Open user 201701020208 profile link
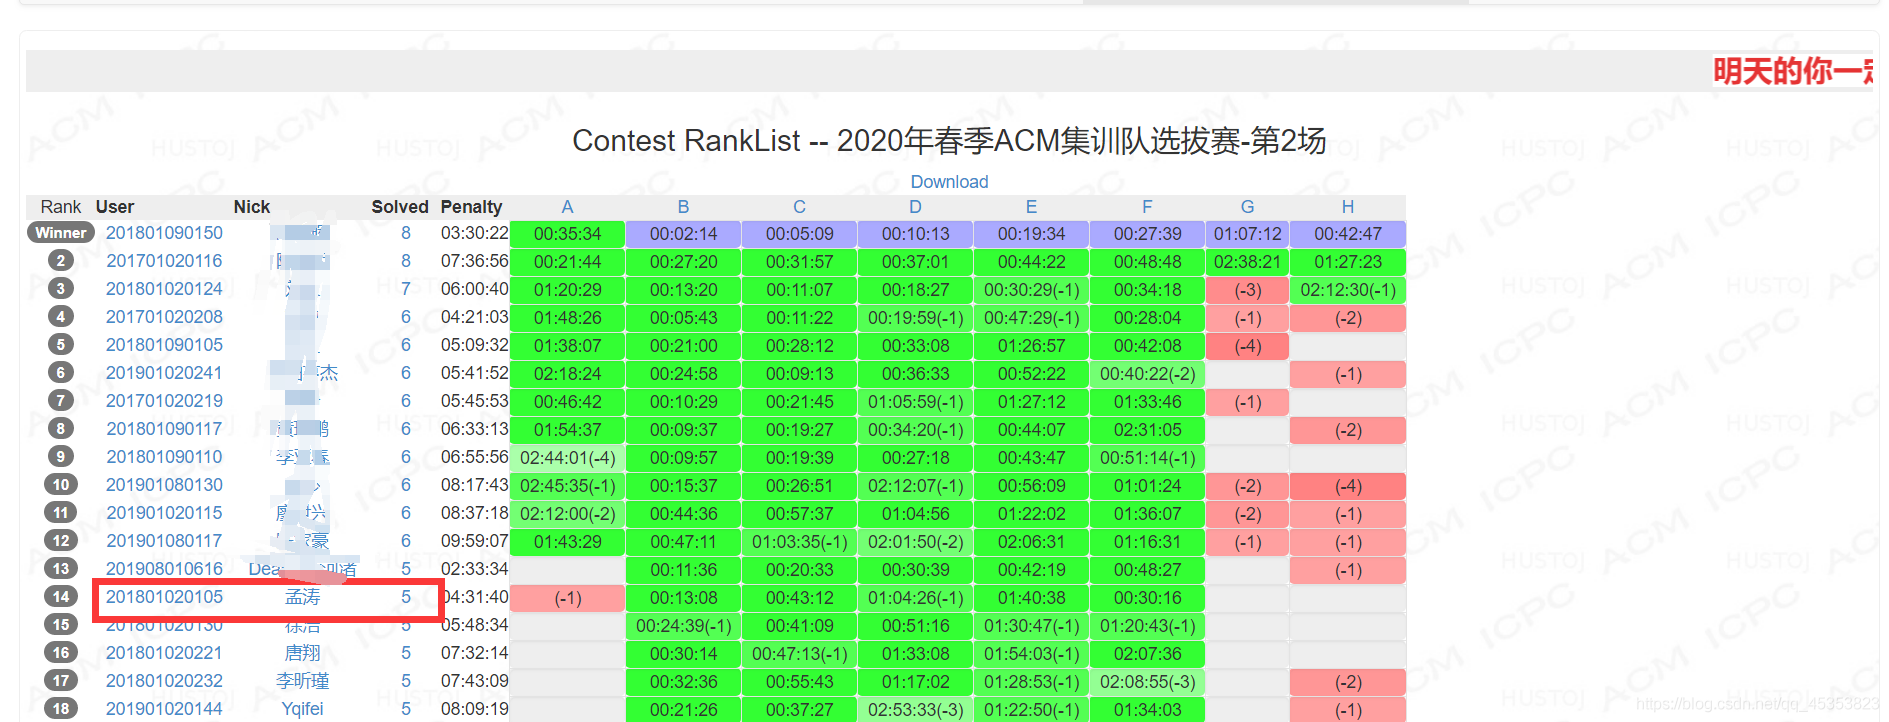The height and width of the screenshot is (722, 1889). coord(164,317)
